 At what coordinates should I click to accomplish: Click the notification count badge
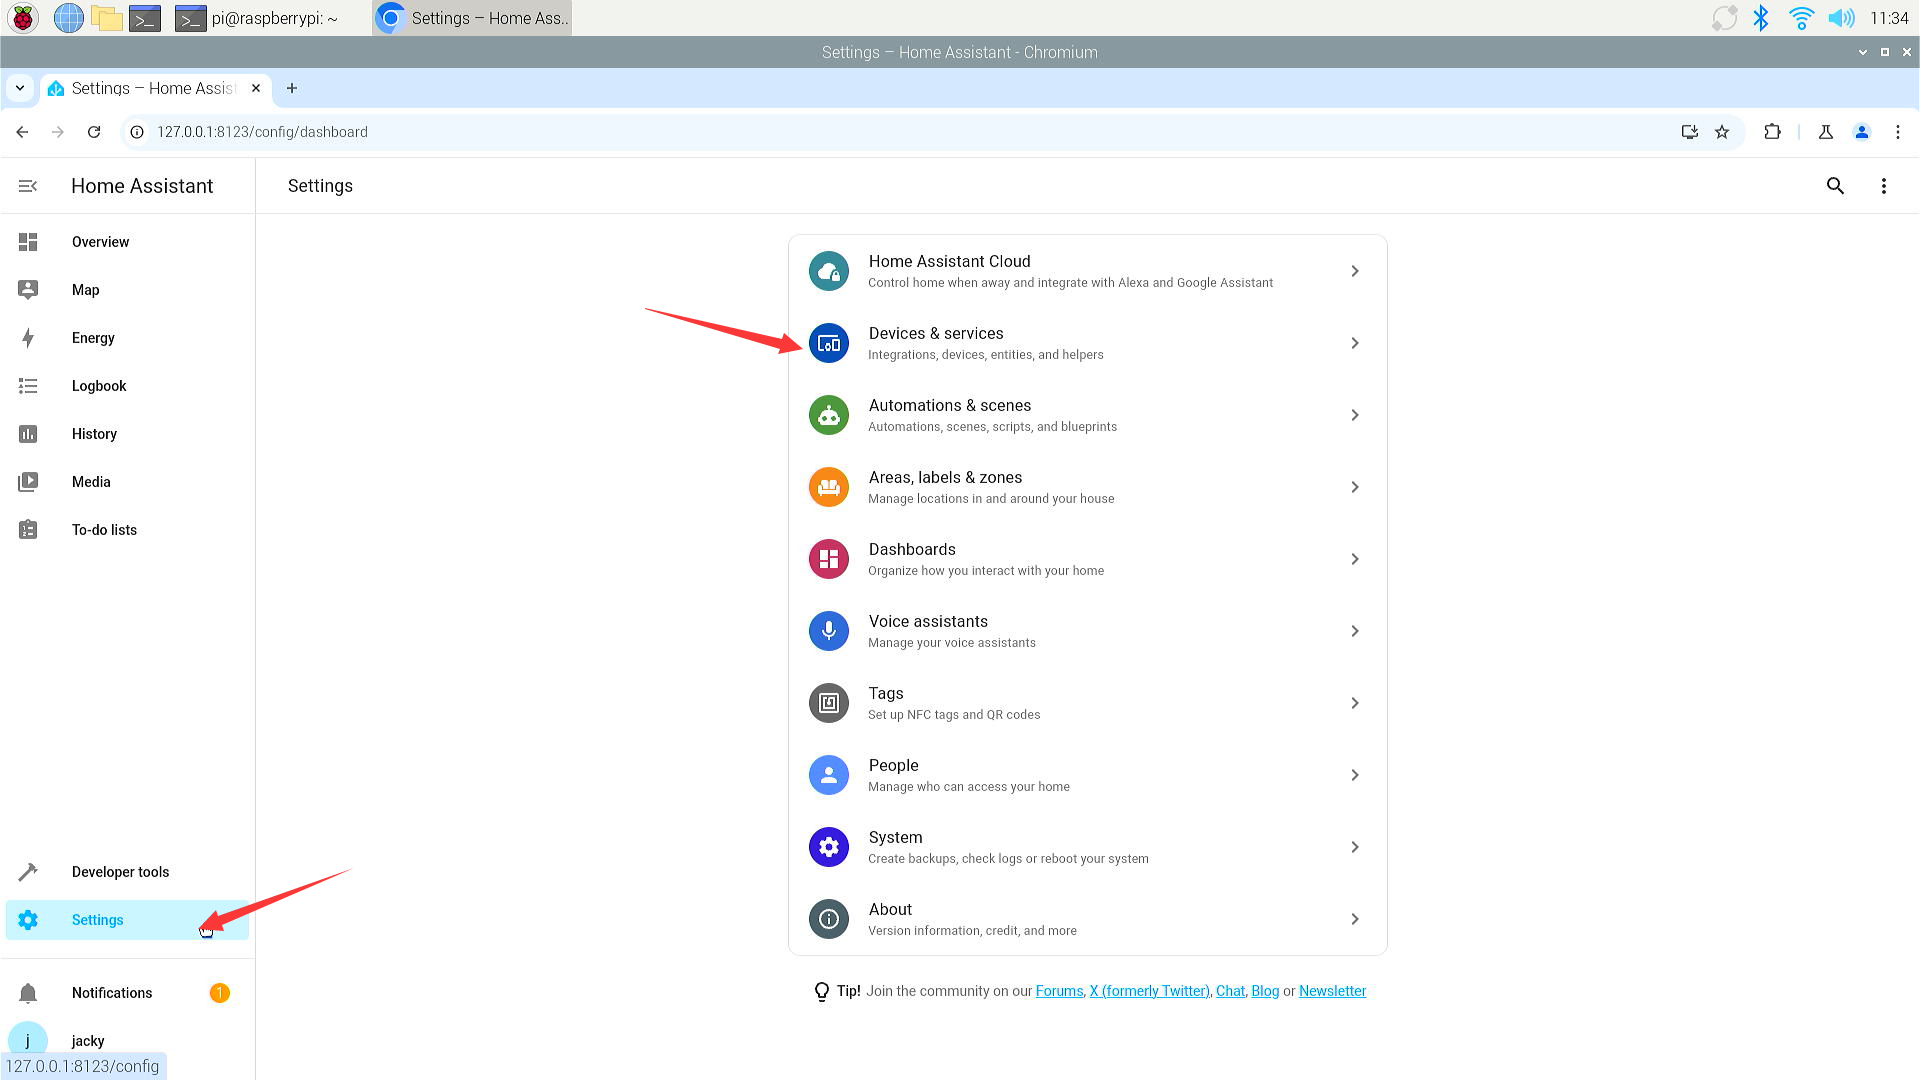tap(219, 993)
